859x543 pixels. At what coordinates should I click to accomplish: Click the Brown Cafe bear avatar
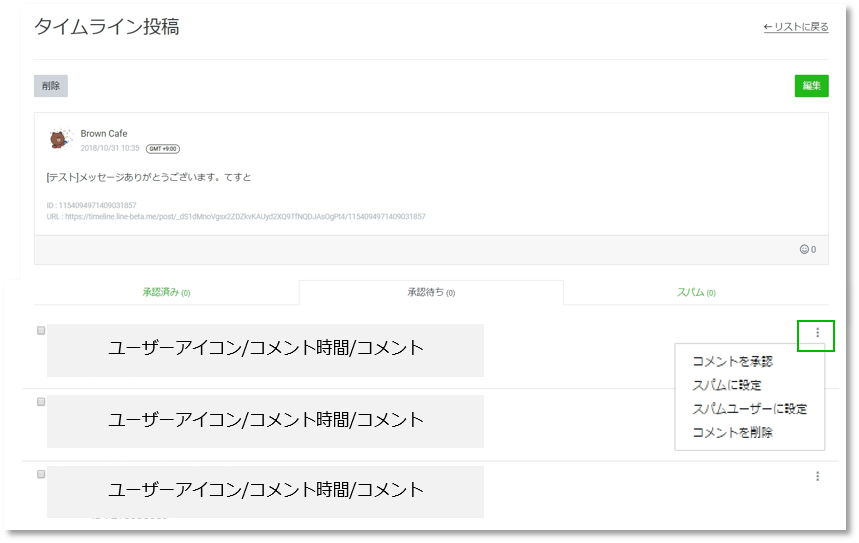61,140
